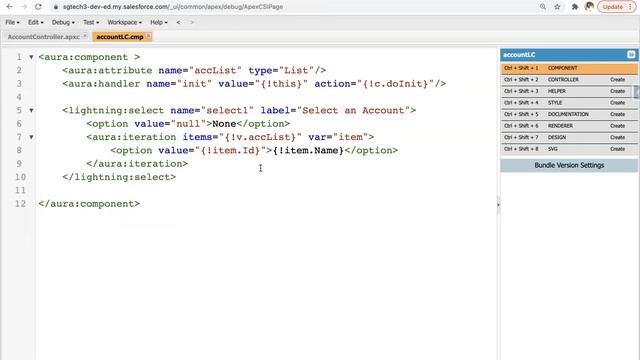Click Create next to DOCUMENTATION

618,114
